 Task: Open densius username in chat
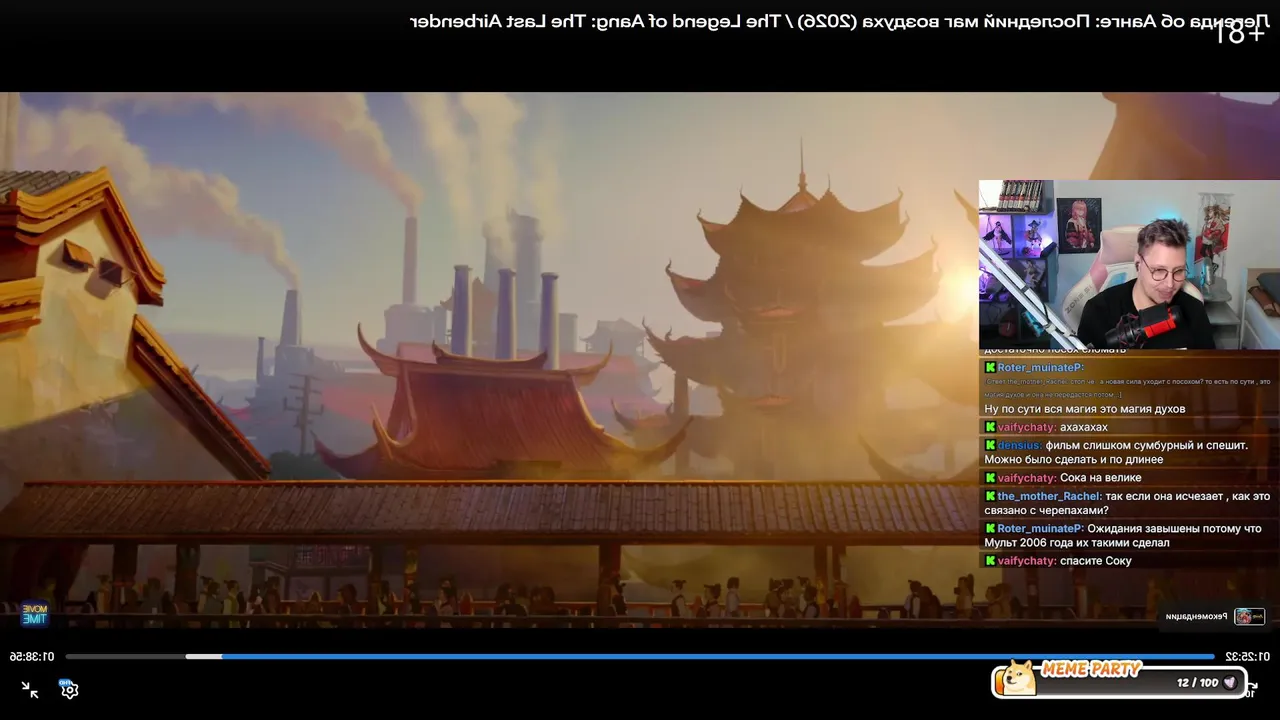[1020, 445]
